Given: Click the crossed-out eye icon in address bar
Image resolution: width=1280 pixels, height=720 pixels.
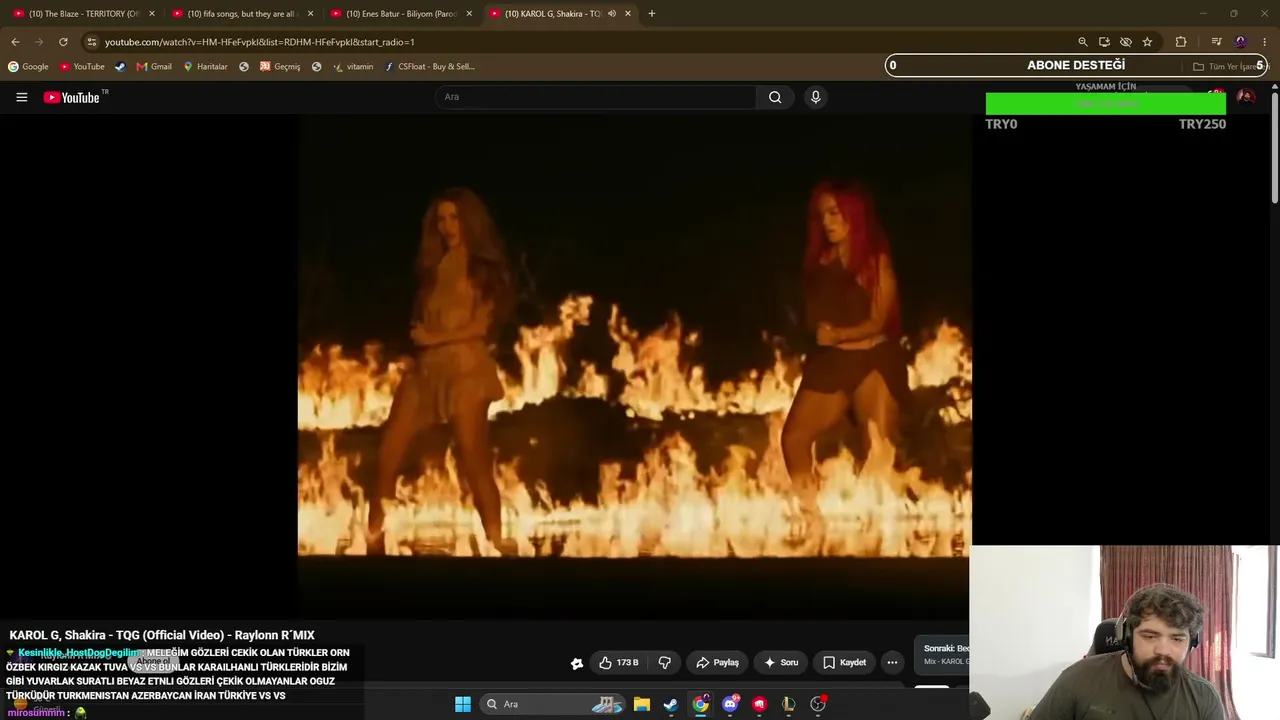Looking at the screenshot, I should click(1125, 42).
